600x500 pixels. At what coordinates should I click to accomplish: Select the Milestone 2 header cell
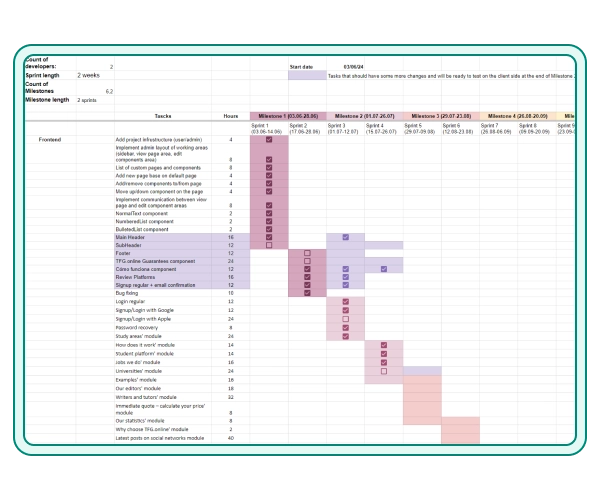tap(364, 116)
